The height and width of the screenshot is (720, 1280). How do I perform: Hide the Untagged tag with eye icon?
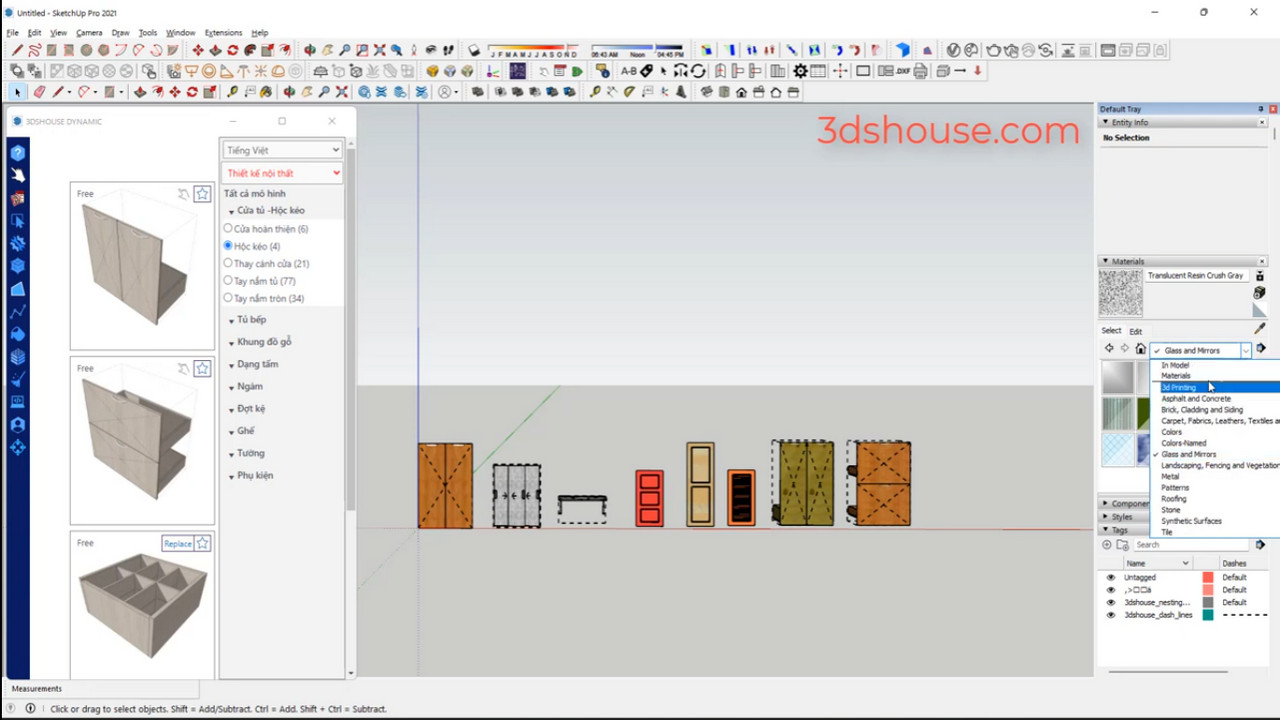click(x=1110, y=578)
